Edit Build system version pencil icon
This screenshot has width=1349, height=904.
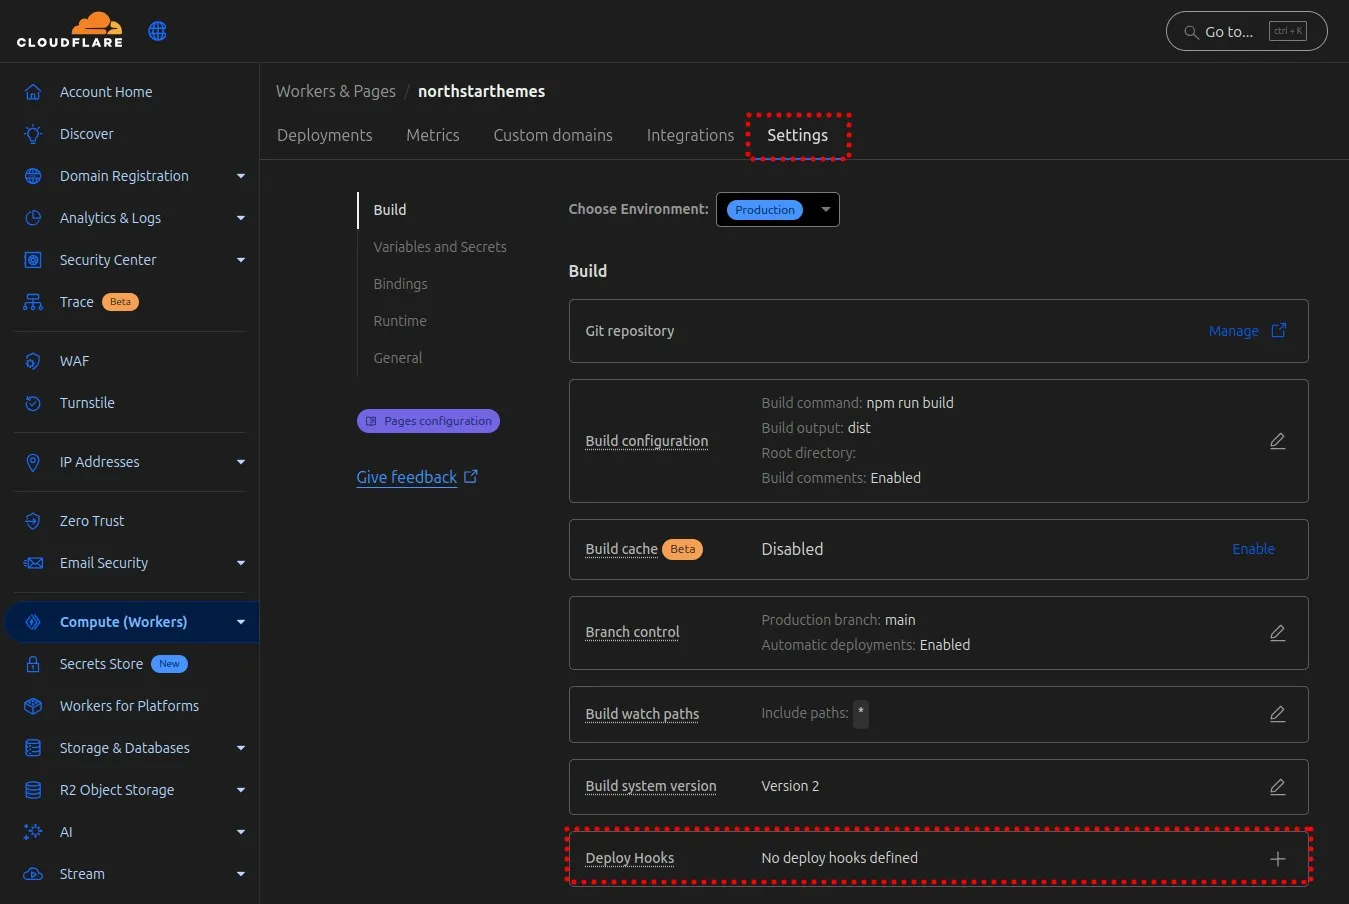(x=1277, y=787)
